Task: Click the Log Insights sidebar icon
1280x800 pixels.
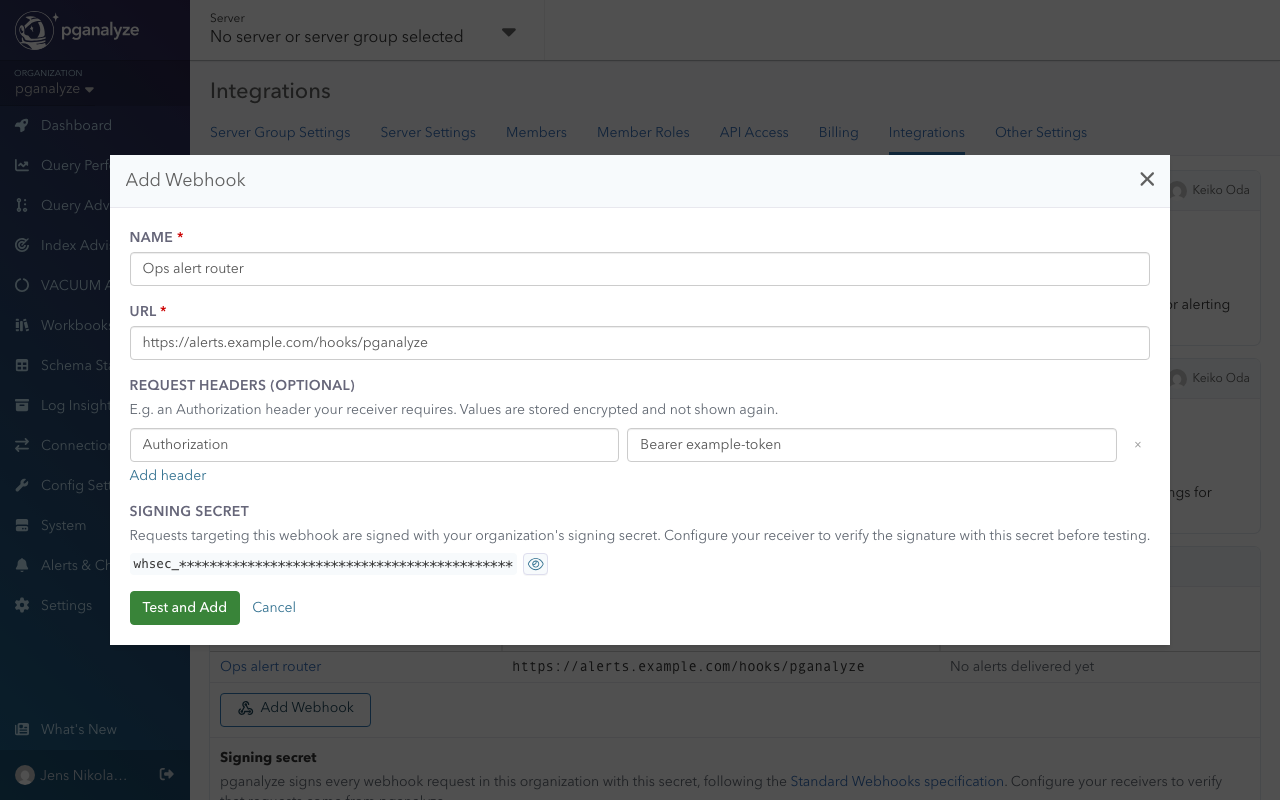Action: click(x=22, y=405)
